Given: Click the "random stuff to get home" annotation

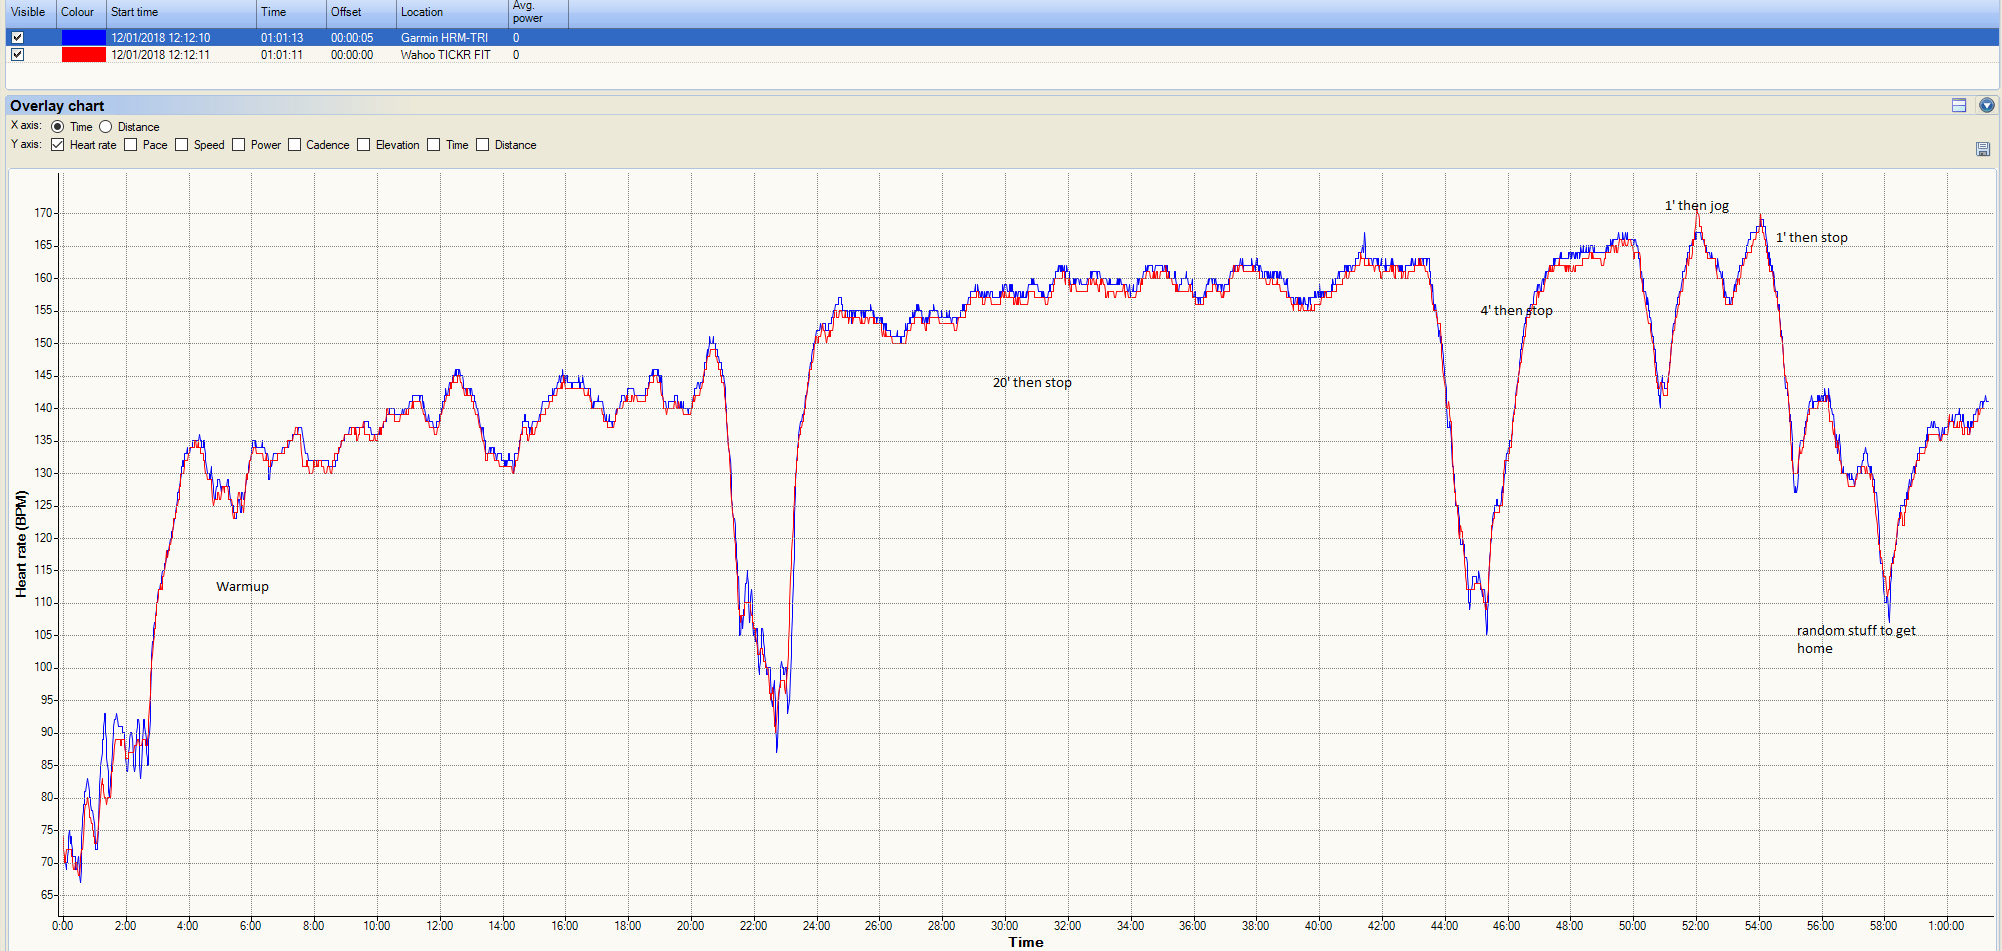Looking at the screenshot, I should click(1856, 640).
